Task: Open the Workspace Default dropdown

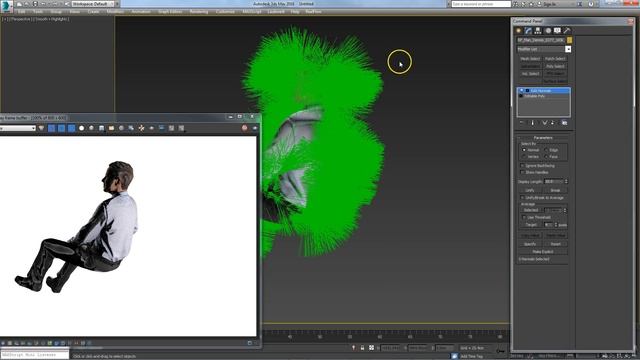Action: coord(93,4)
